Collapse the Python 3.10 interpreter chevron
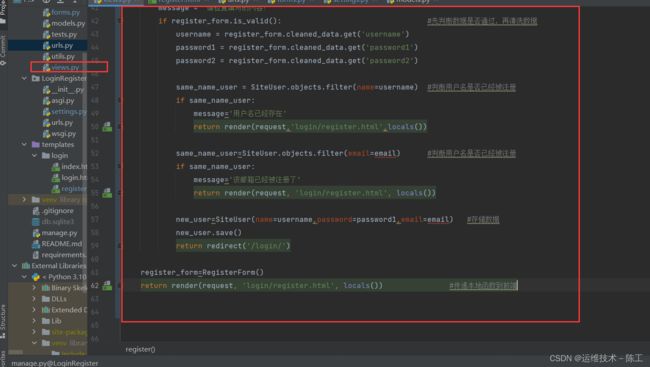650x367 pixels. [24, 277]
